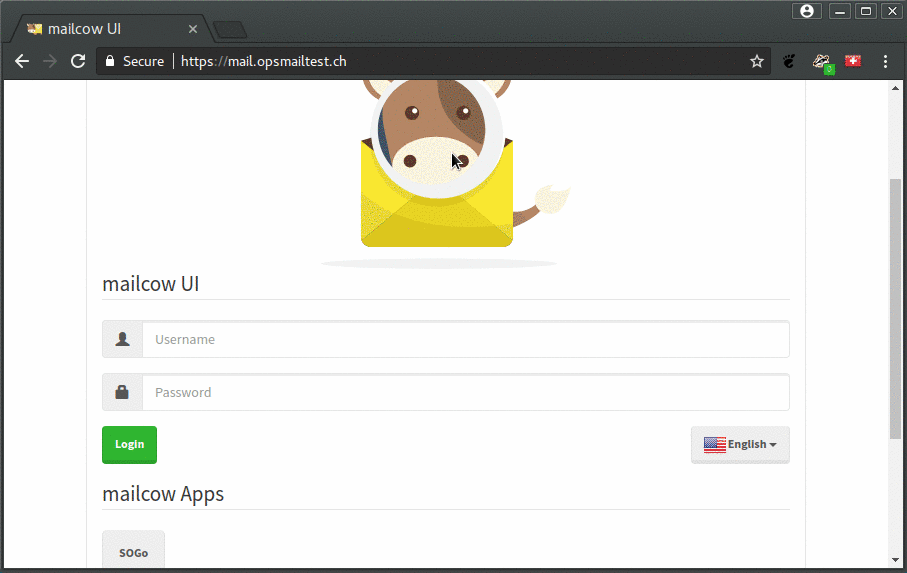
Task: Reload the mailcow page
Action: [77, 61]
